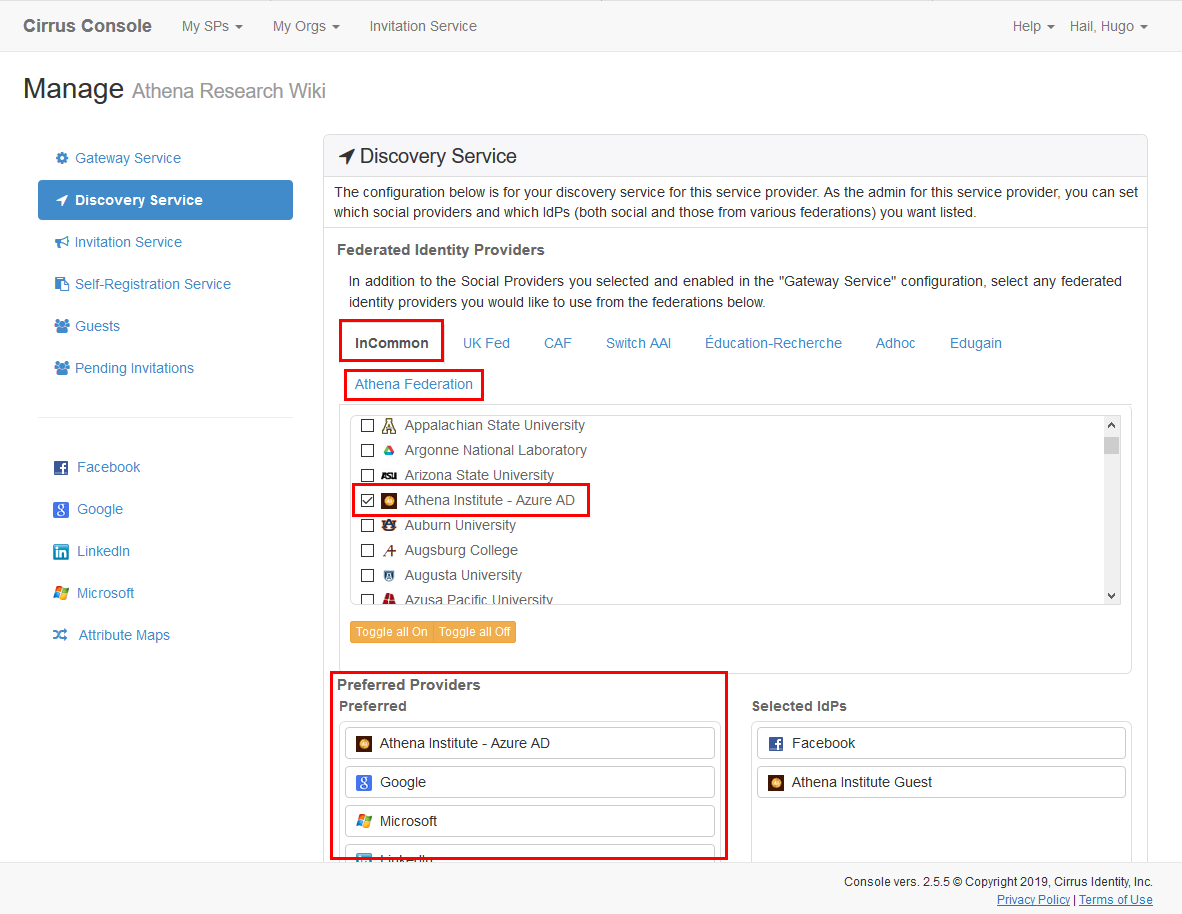This screenshot has width=1182, height=914.
Task: Click the Toggle all On button
Action: [x=391, y=632]
